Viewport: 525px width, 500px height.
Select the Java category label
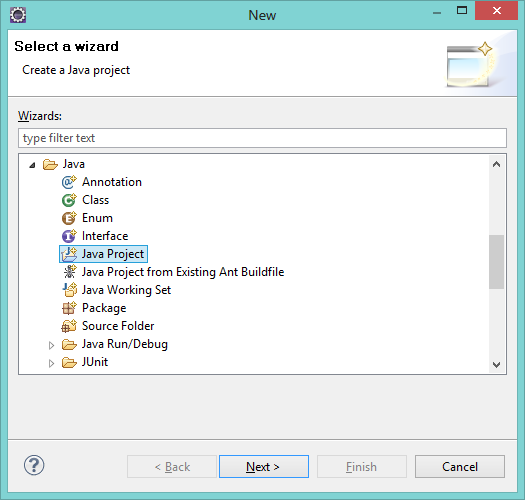point(74,164)
